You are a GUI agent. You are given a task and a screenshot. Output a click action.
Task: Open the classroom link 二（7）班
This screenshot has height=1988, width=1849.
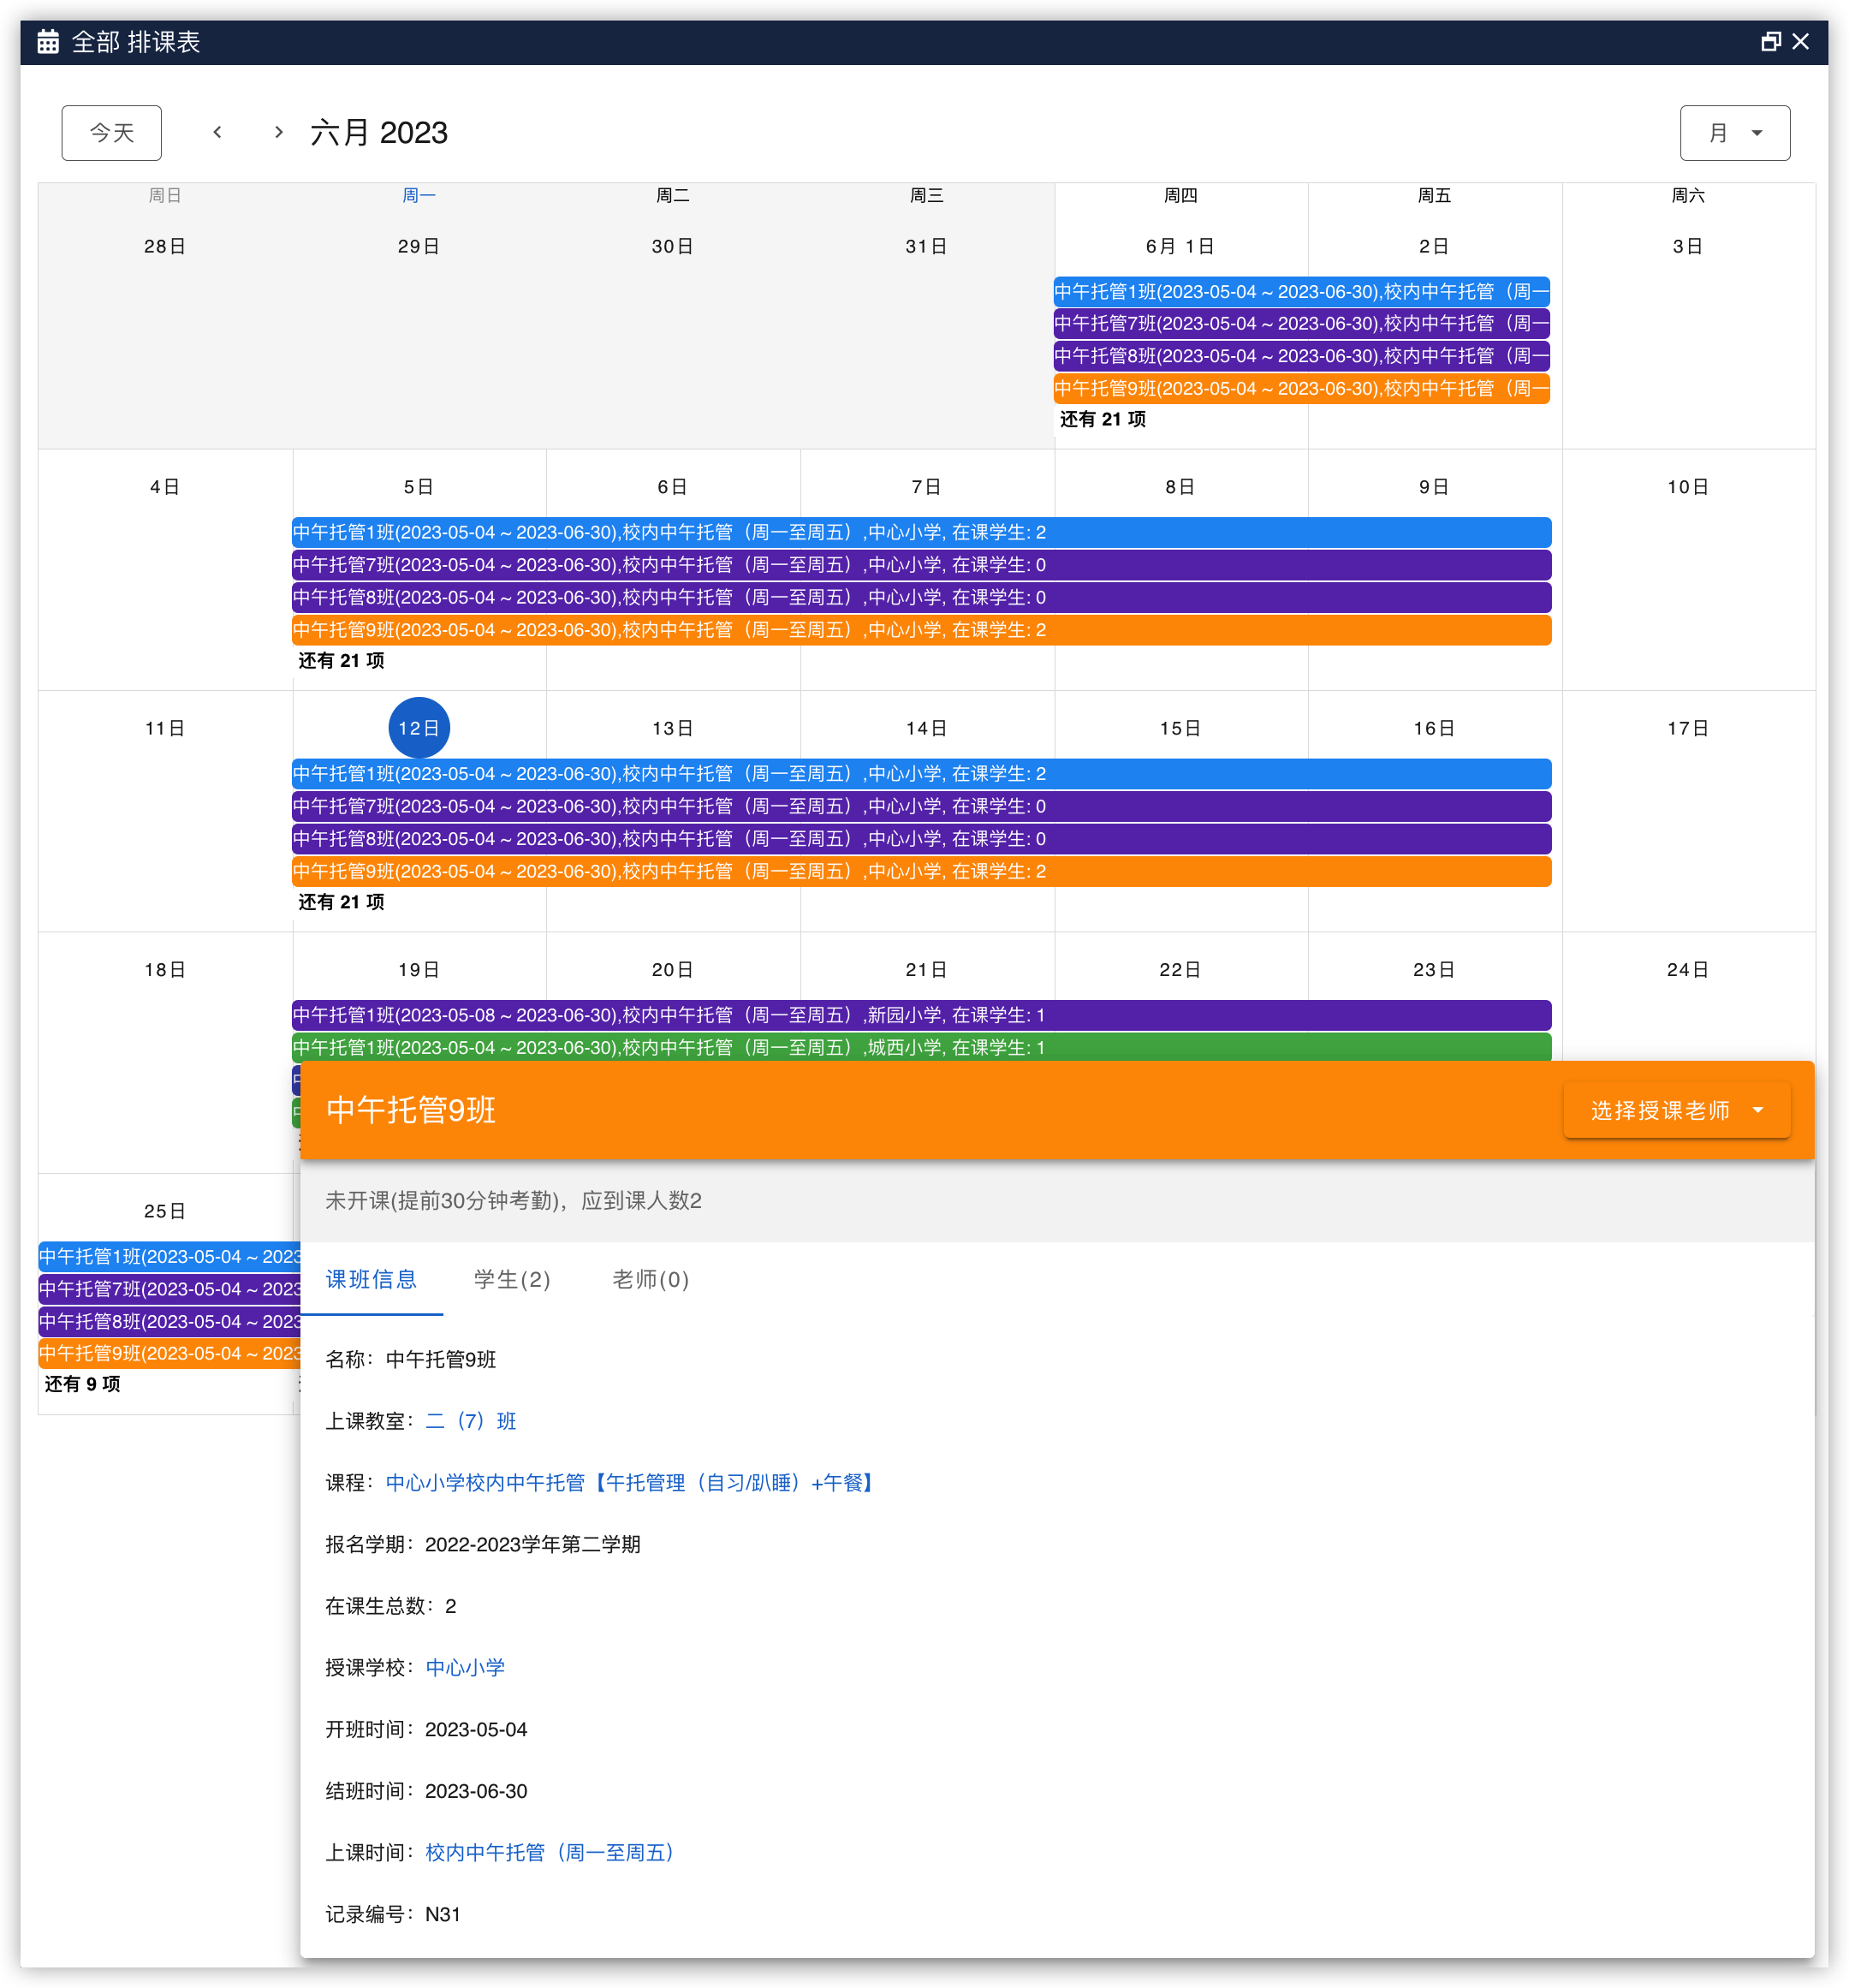471,1421
